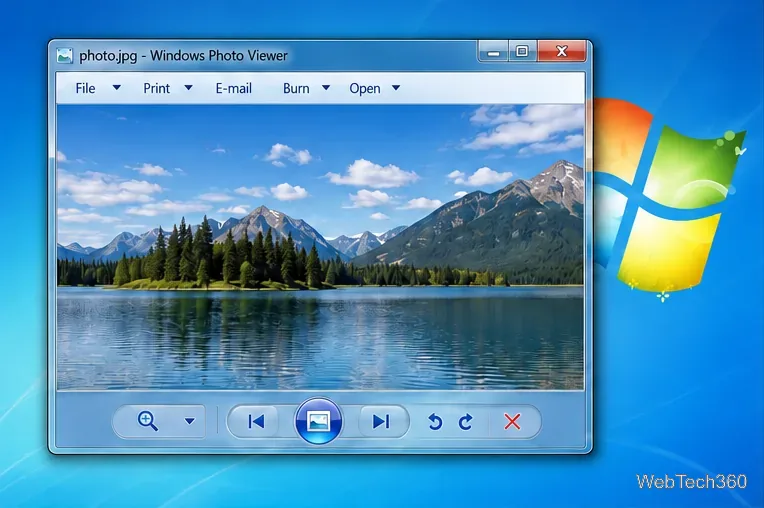Screen dimensions: 764x508
Task: Maximize the Windows Photo Viewer window
Action: tap(522, 51)
